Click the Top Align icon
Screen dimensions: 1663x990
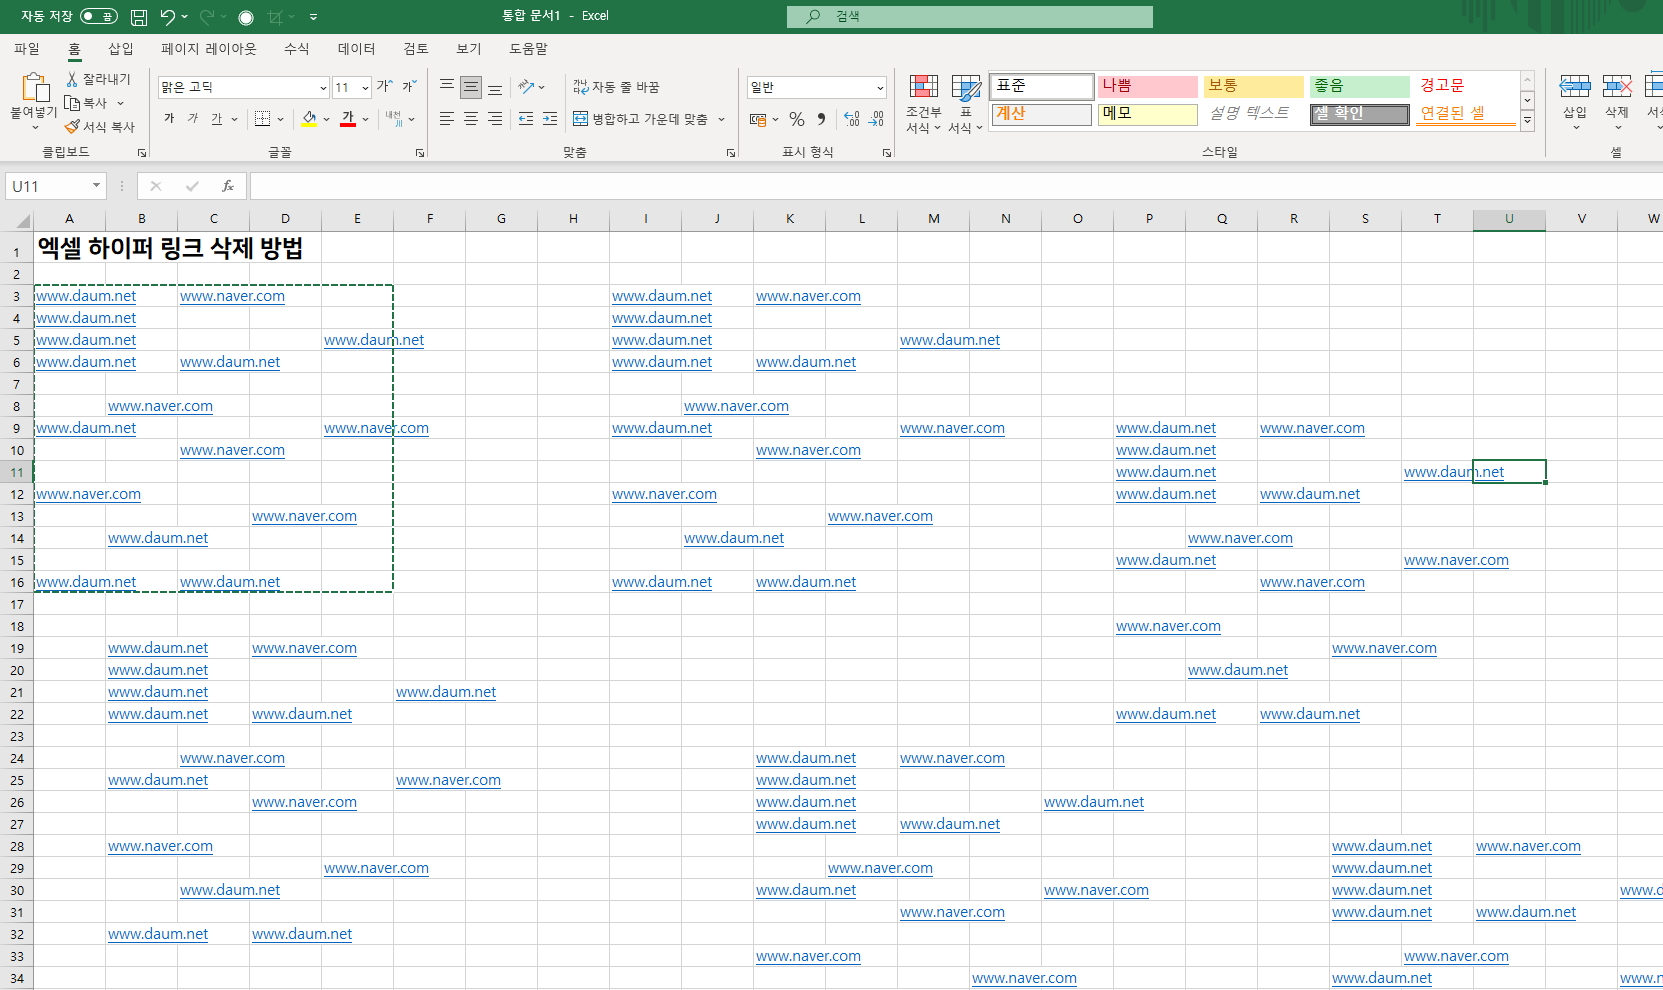[x=447, y=87]
